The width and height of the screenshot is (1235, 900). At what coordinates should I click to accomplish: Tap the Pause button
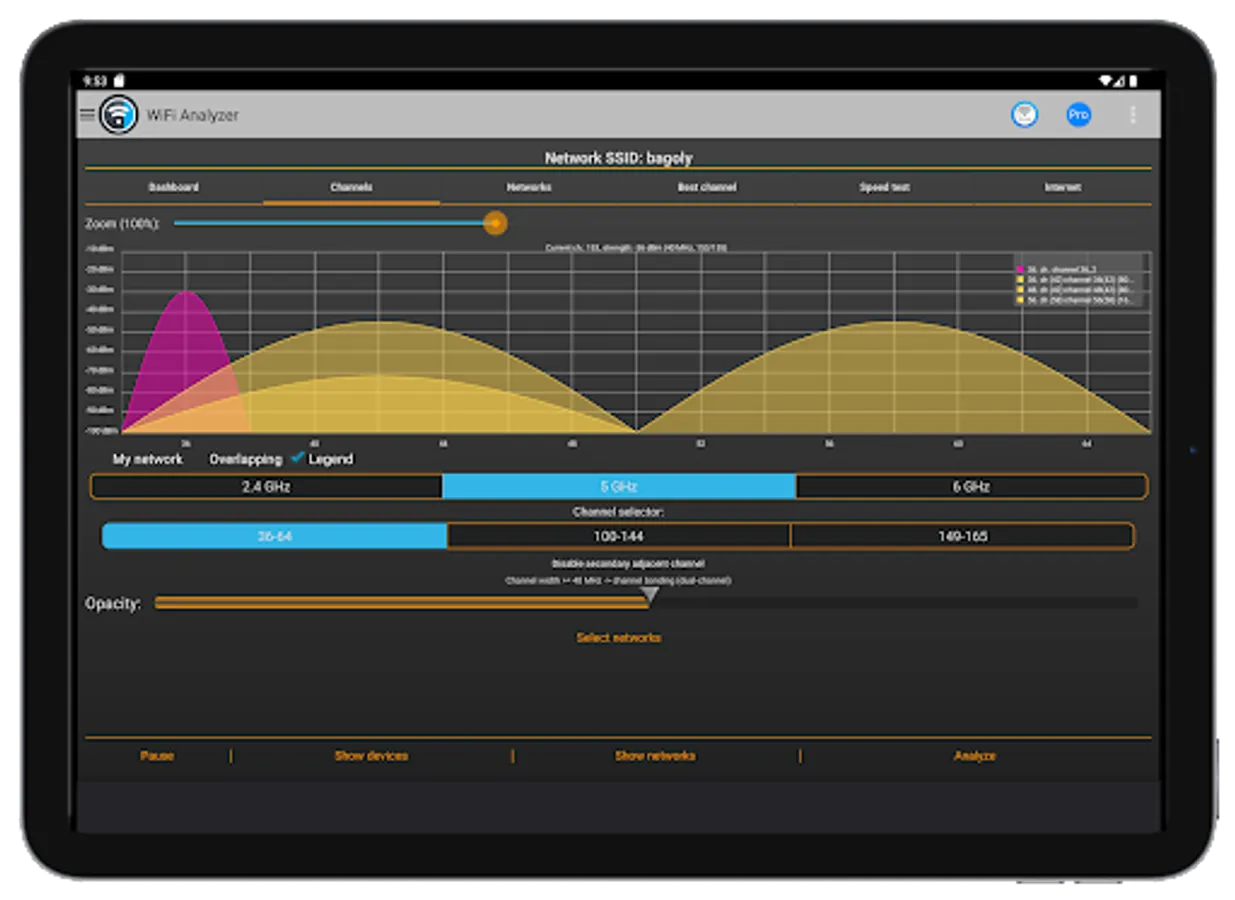pyautogui.click(x=157, y=756)
